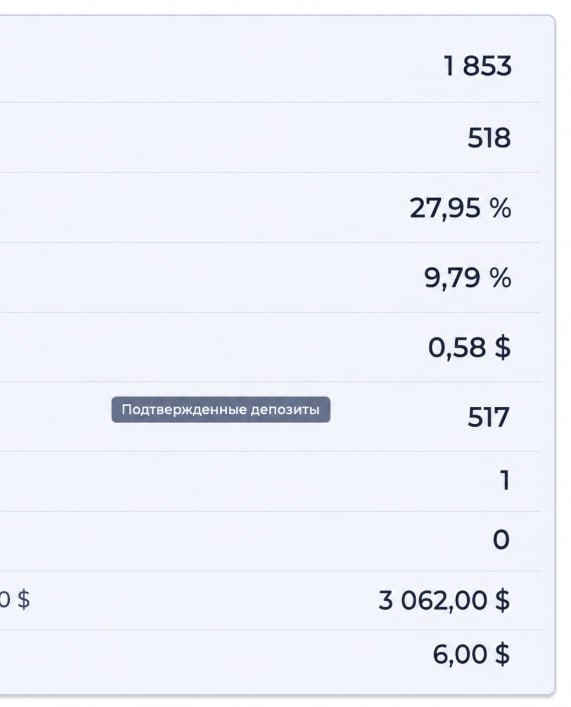The image size is (571, 707).
Task: Click the percent sign next to 9,79
Action: tap(500, 277)
